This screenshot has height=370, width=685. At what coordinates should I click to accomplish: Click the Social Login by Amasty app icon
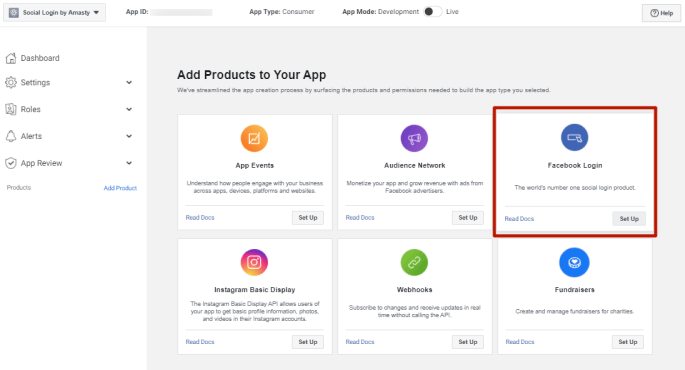14,12
